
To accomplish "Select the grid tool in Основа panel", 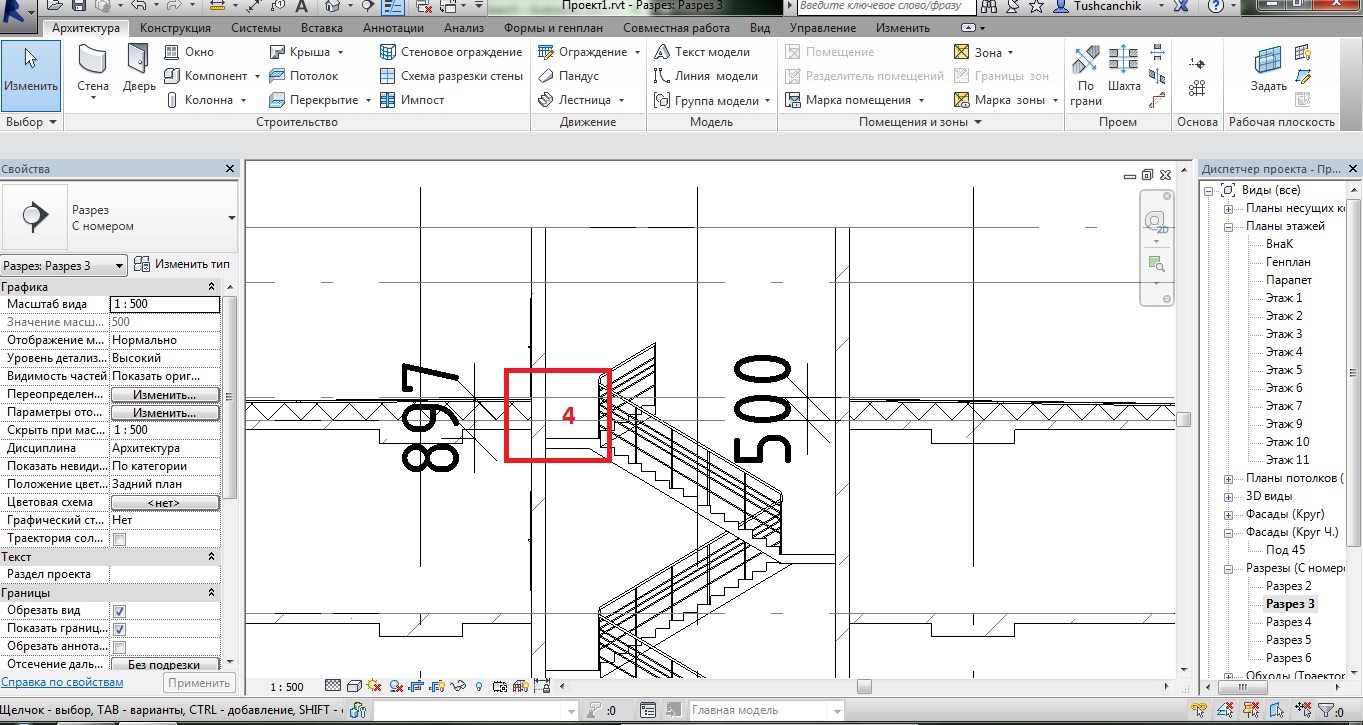I will [1197, 88].
